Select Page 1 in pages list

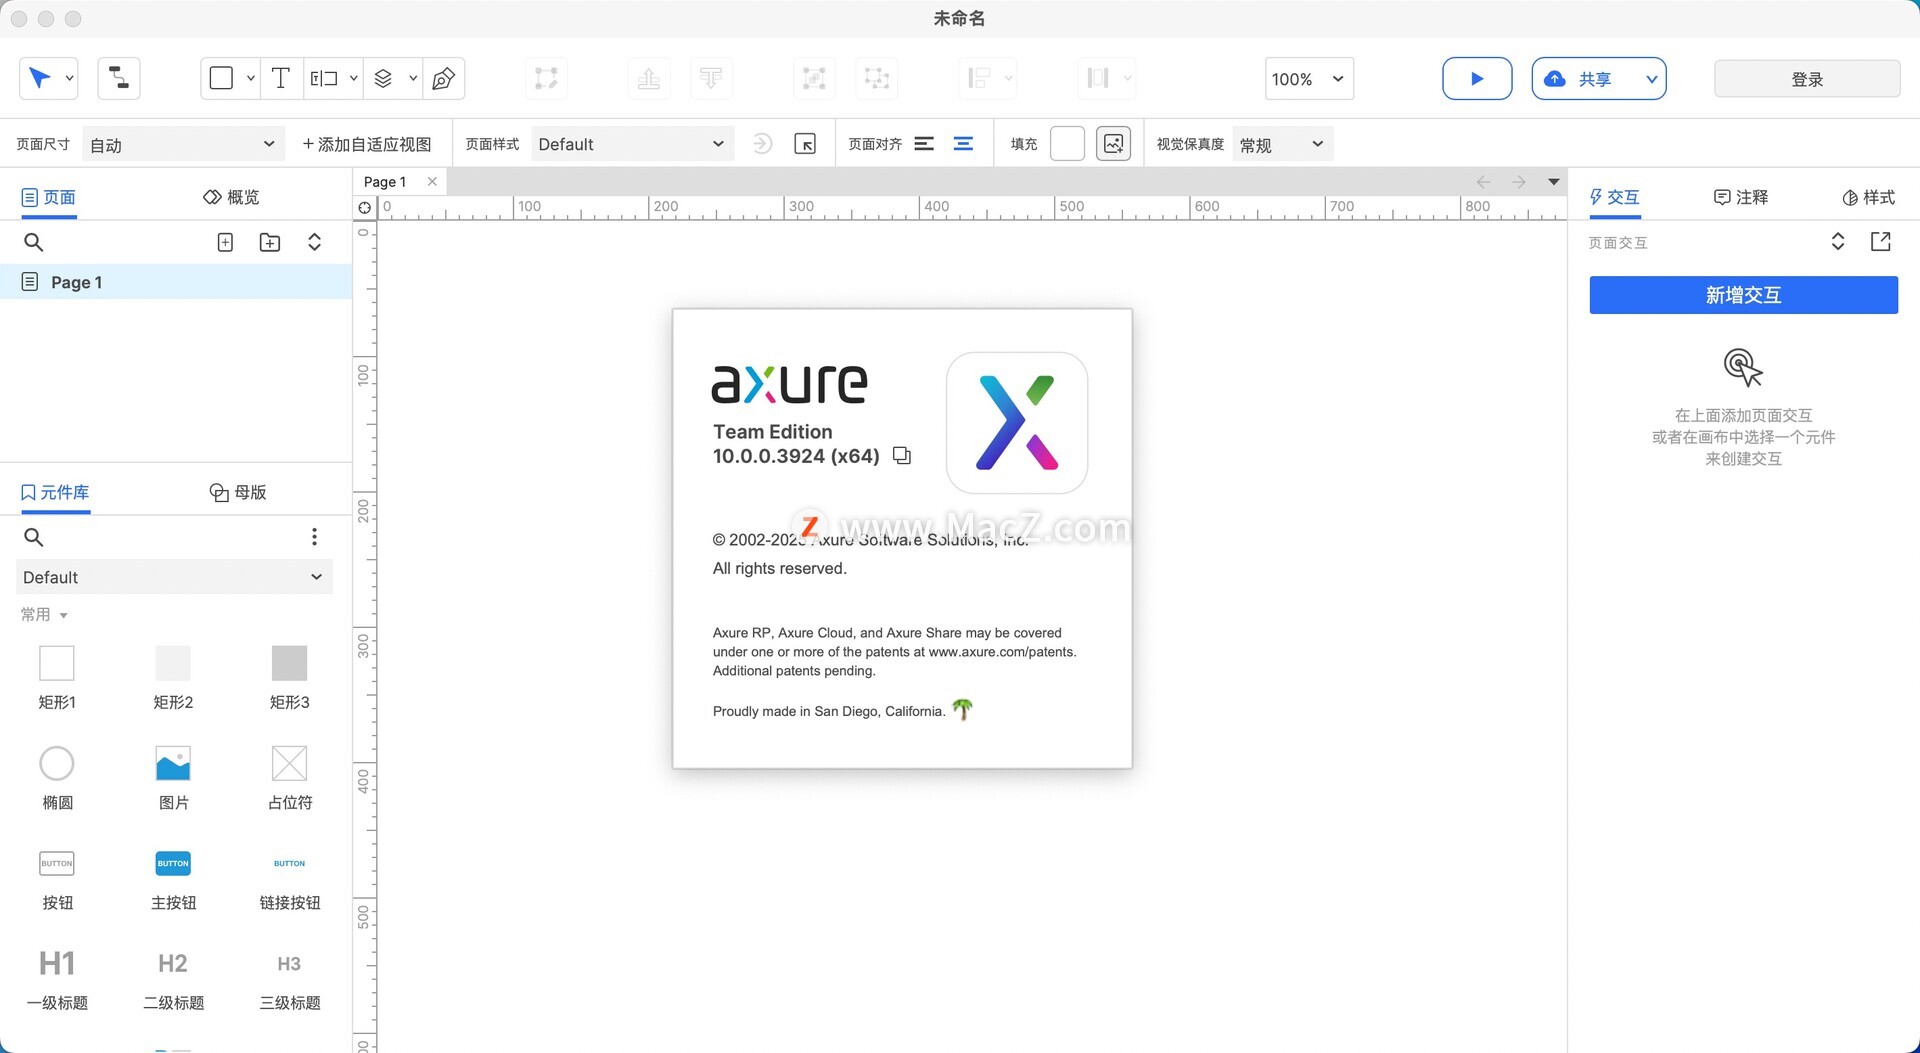176,282
